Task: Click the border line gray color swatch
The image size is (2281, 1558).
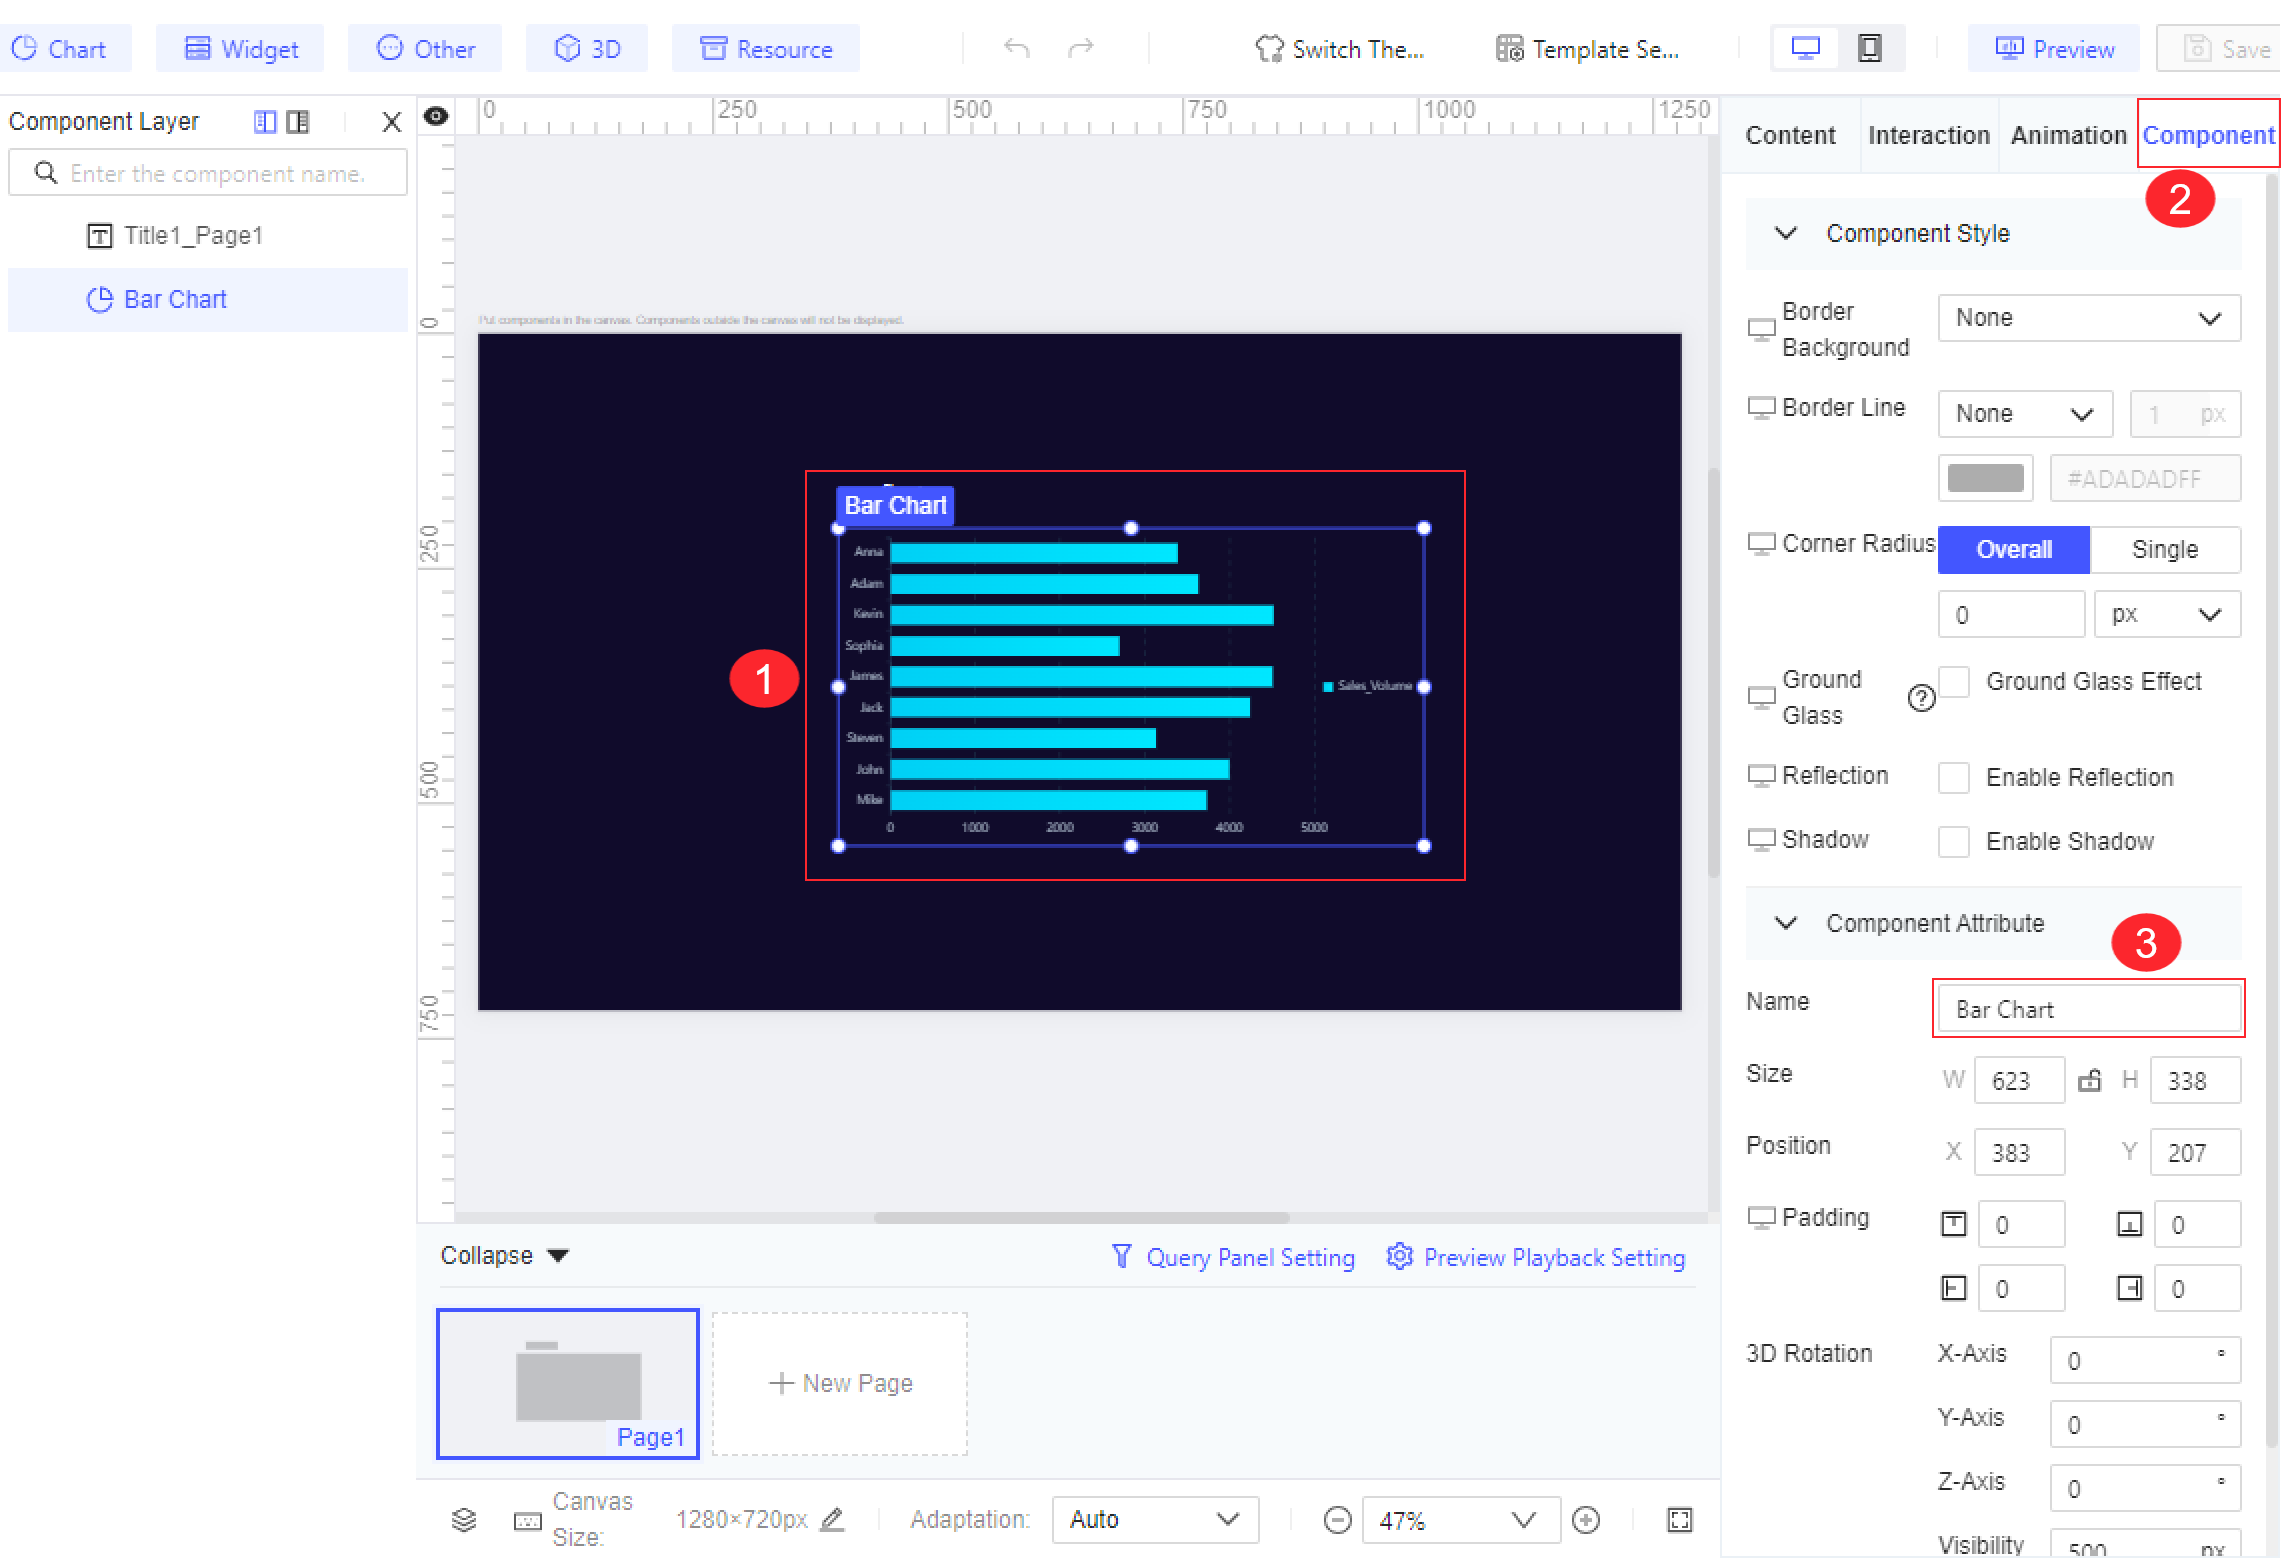Action: tap(1985, 478)
